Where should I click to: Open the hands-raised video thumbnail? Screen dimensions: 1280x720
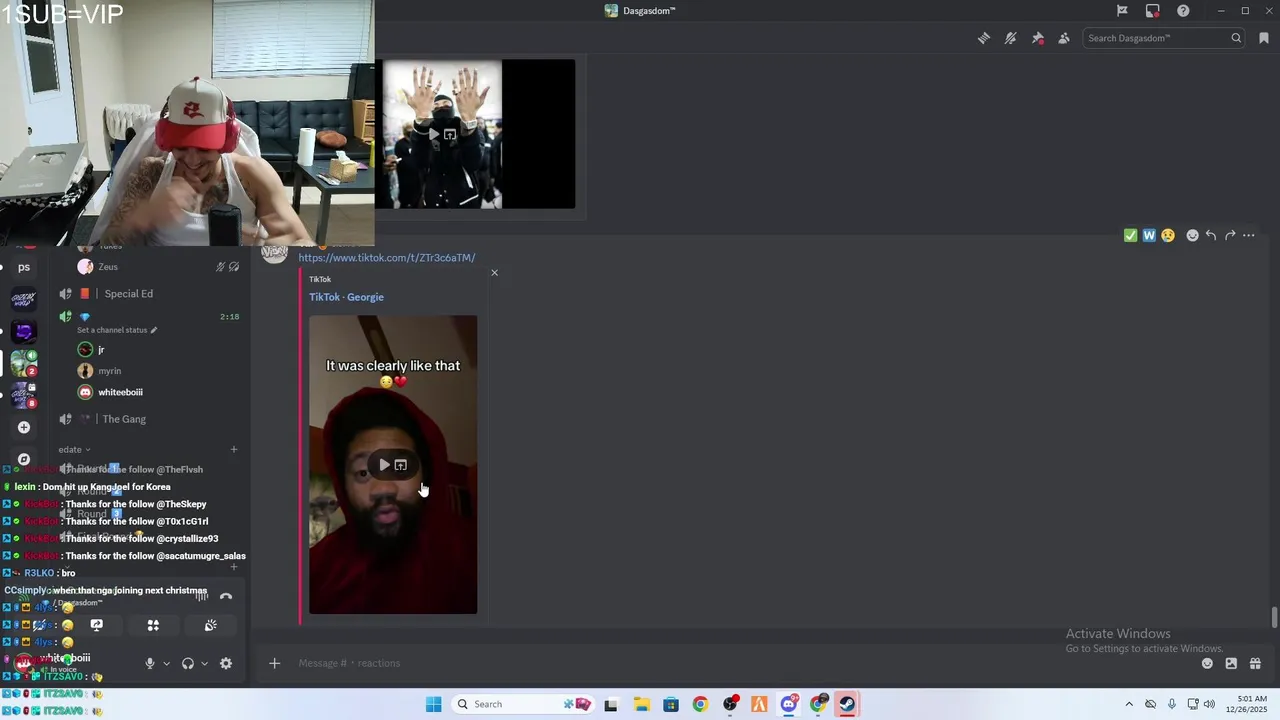475,134
